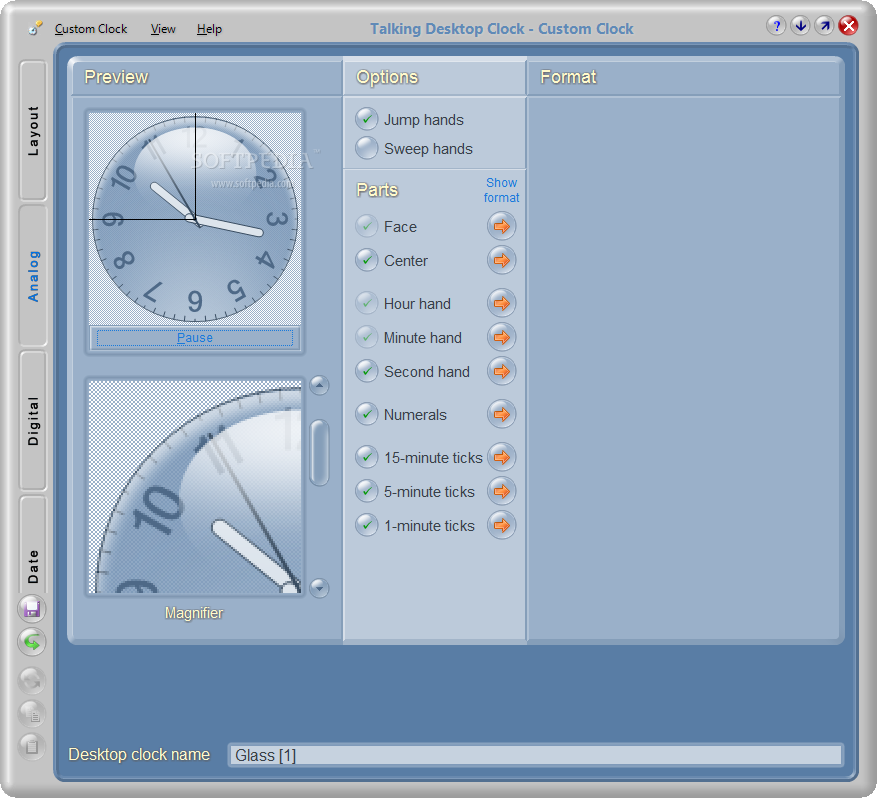Screen dimensions: 877x798
Task: Click the magnifier zoom slider handle
Action: [x=319, y=453]
